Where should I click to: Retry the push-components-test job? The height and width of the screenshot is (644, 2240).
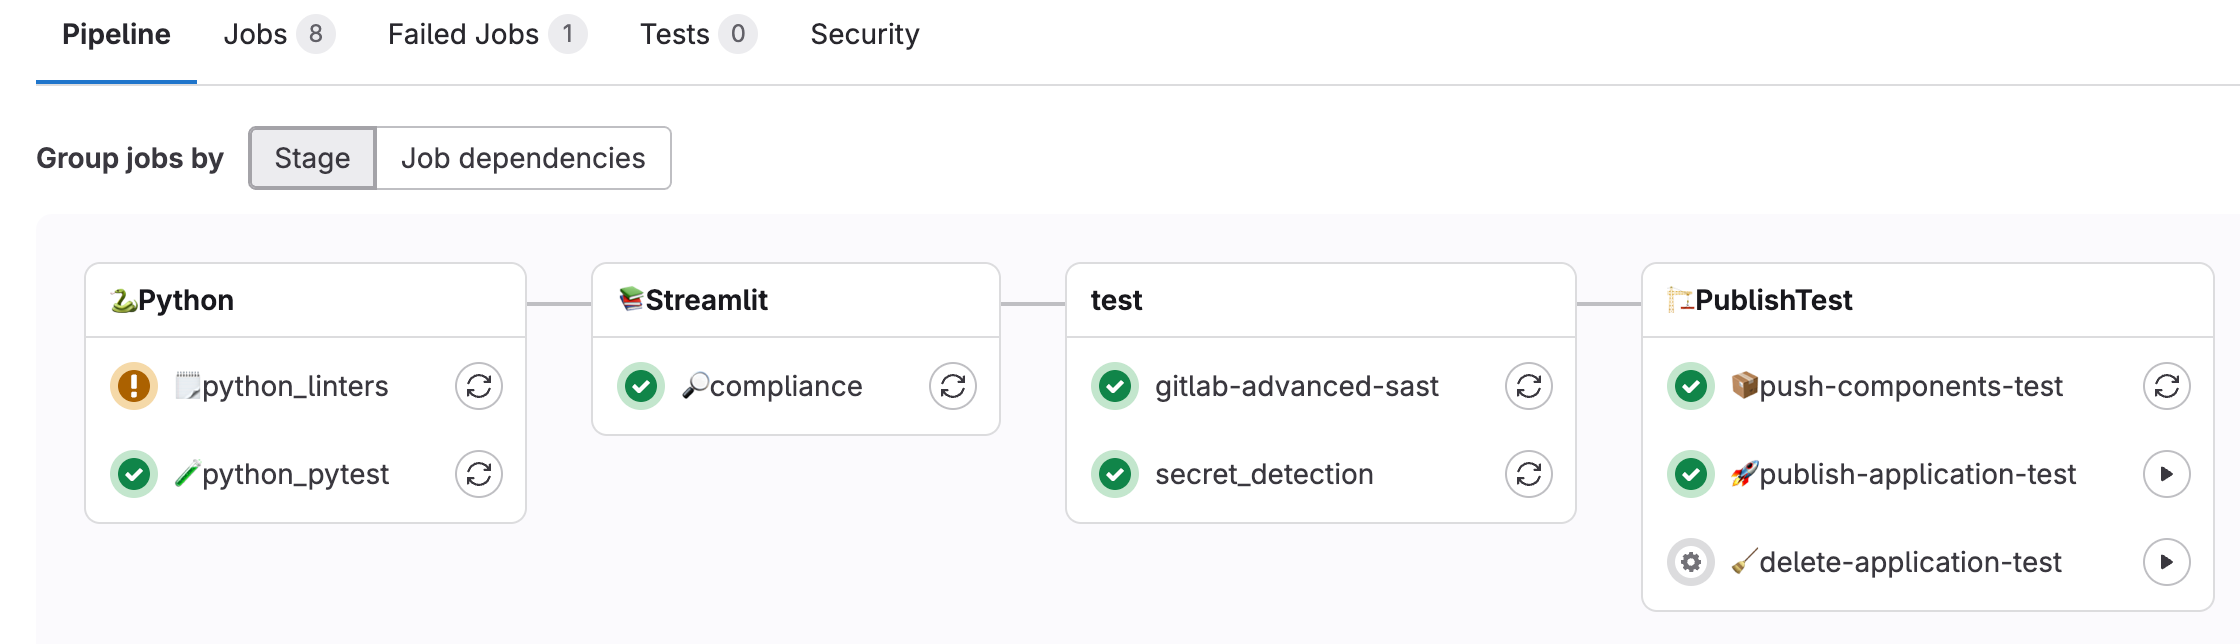2167,386
